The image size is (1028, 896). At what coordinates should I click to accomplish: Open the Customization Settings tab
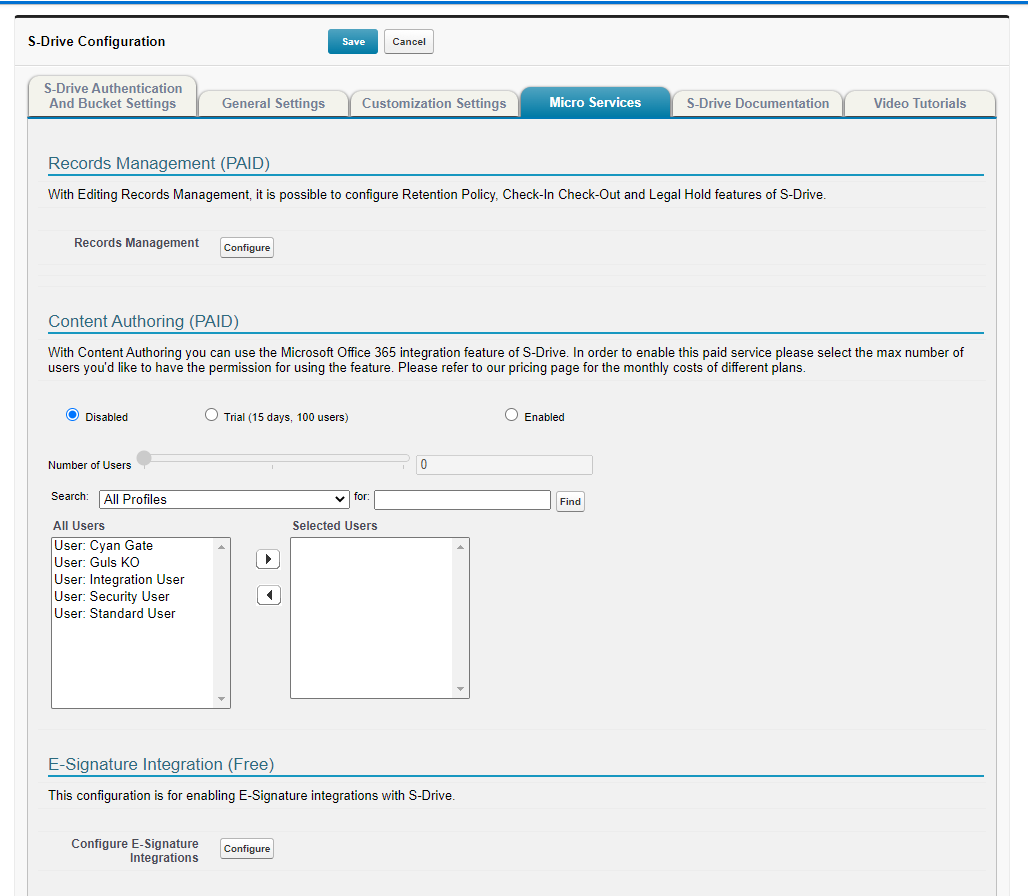(x=434, y=103)
